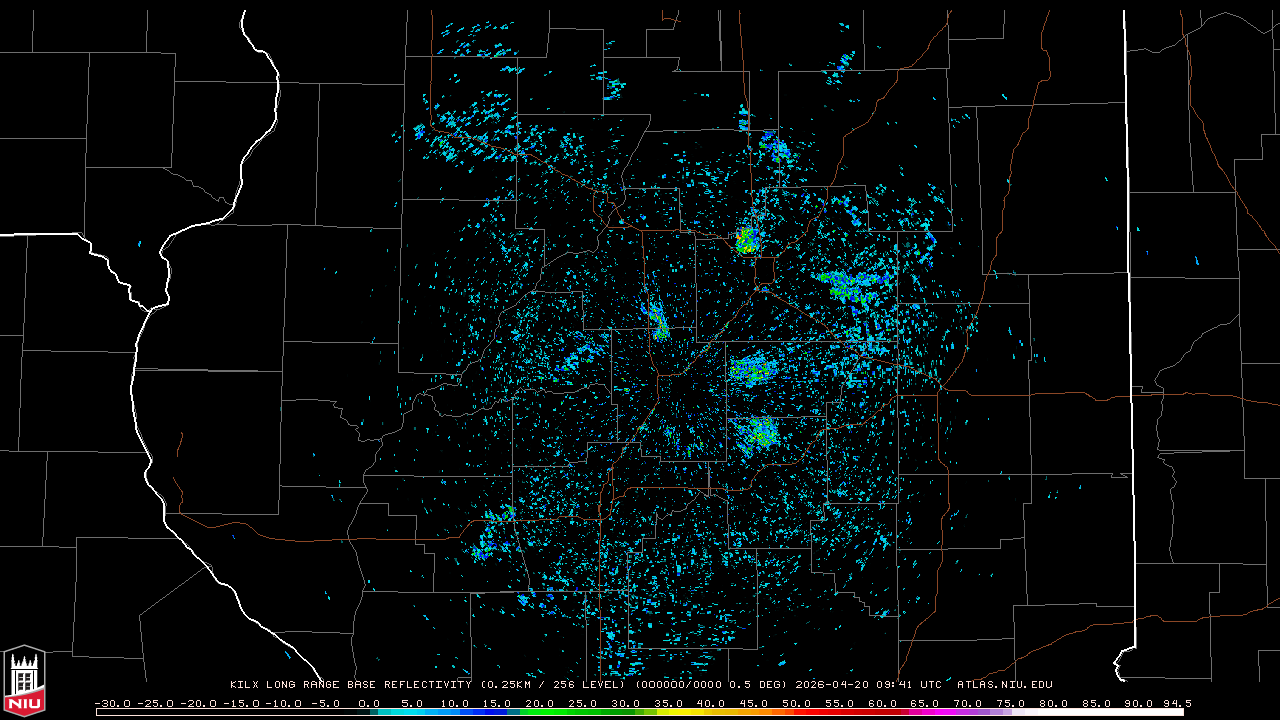Select the 50.0 dBZ label on color scale
Viewport: 1280px width, 720px height.
coord(798,703)
